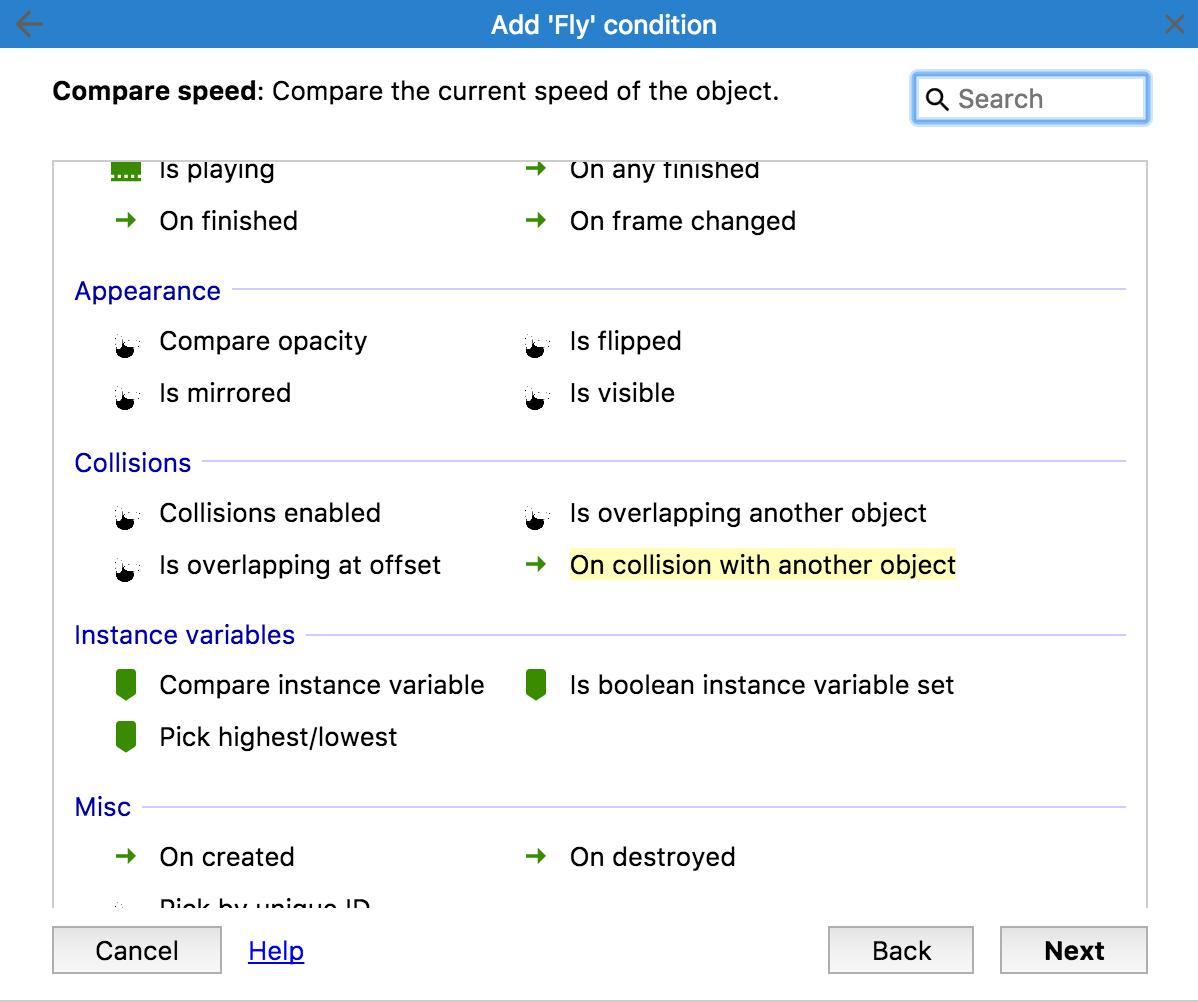Viewport: 1198px width, 1002px height.
Task: Click green tag icon beside Compare instance variable
Action: coord(125,685)
